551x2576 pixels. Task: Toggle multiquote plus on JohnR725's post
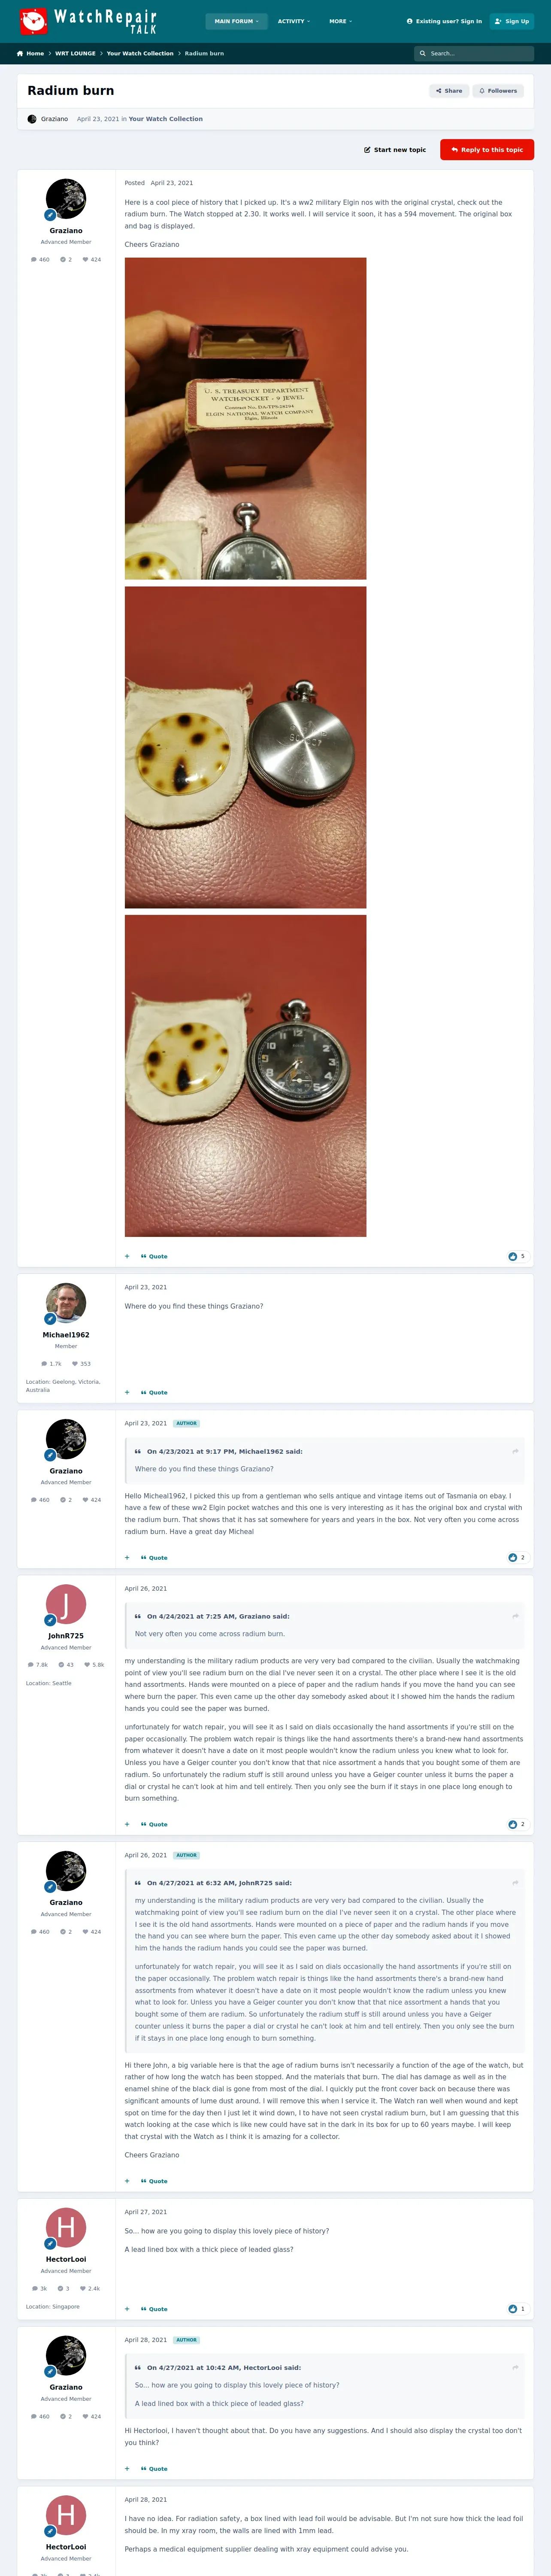click(x=127, y=1824)
